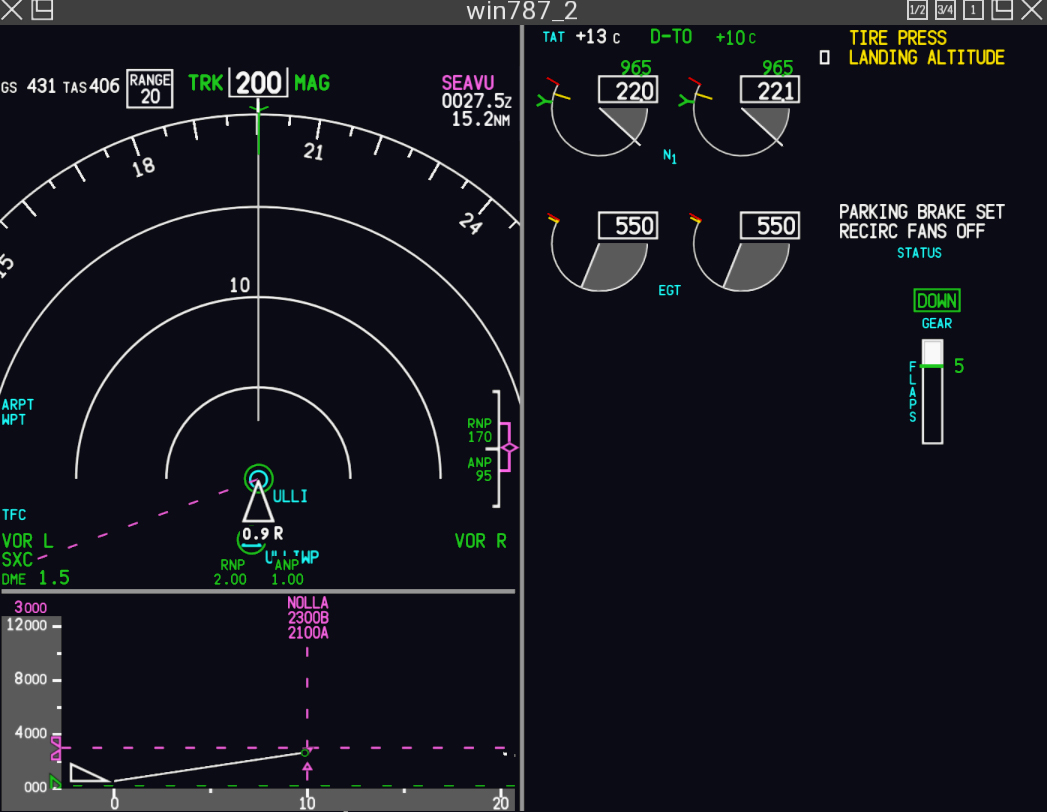Open the TRK 200 heading box
The height and width of the screenshot is (812, 1047).
point(256,83)
